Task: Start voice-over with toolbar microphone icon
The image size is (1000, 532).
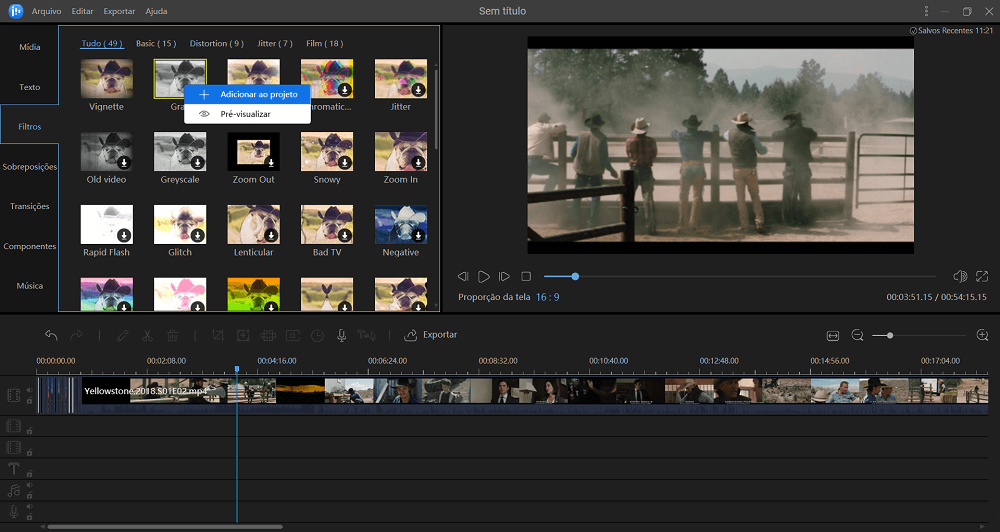Action: pos(342,335)
